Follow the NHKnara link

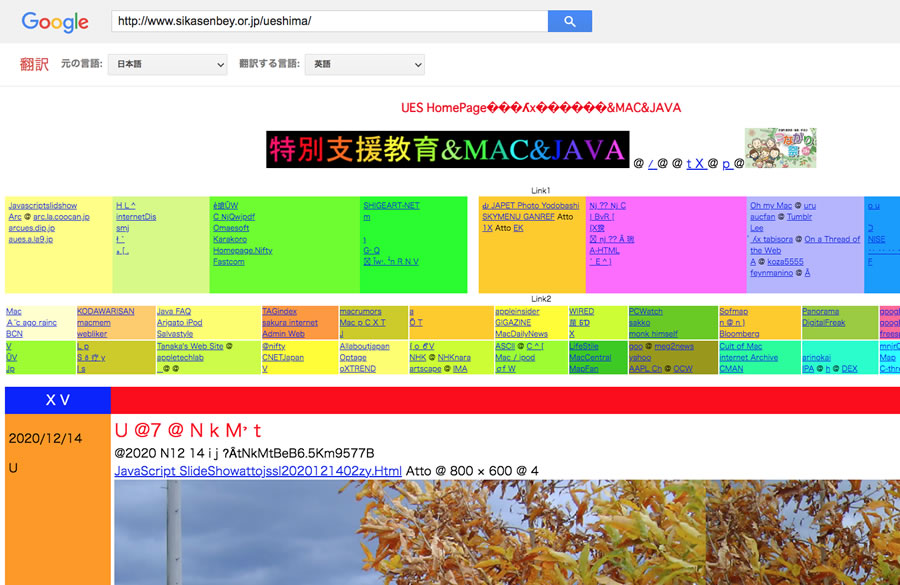454,357
